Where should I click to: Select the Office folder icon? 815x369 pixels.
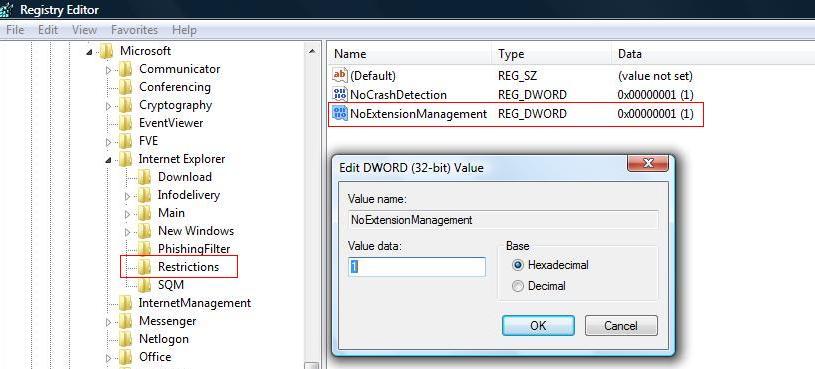pyautogui.click(x=125, y=357)
